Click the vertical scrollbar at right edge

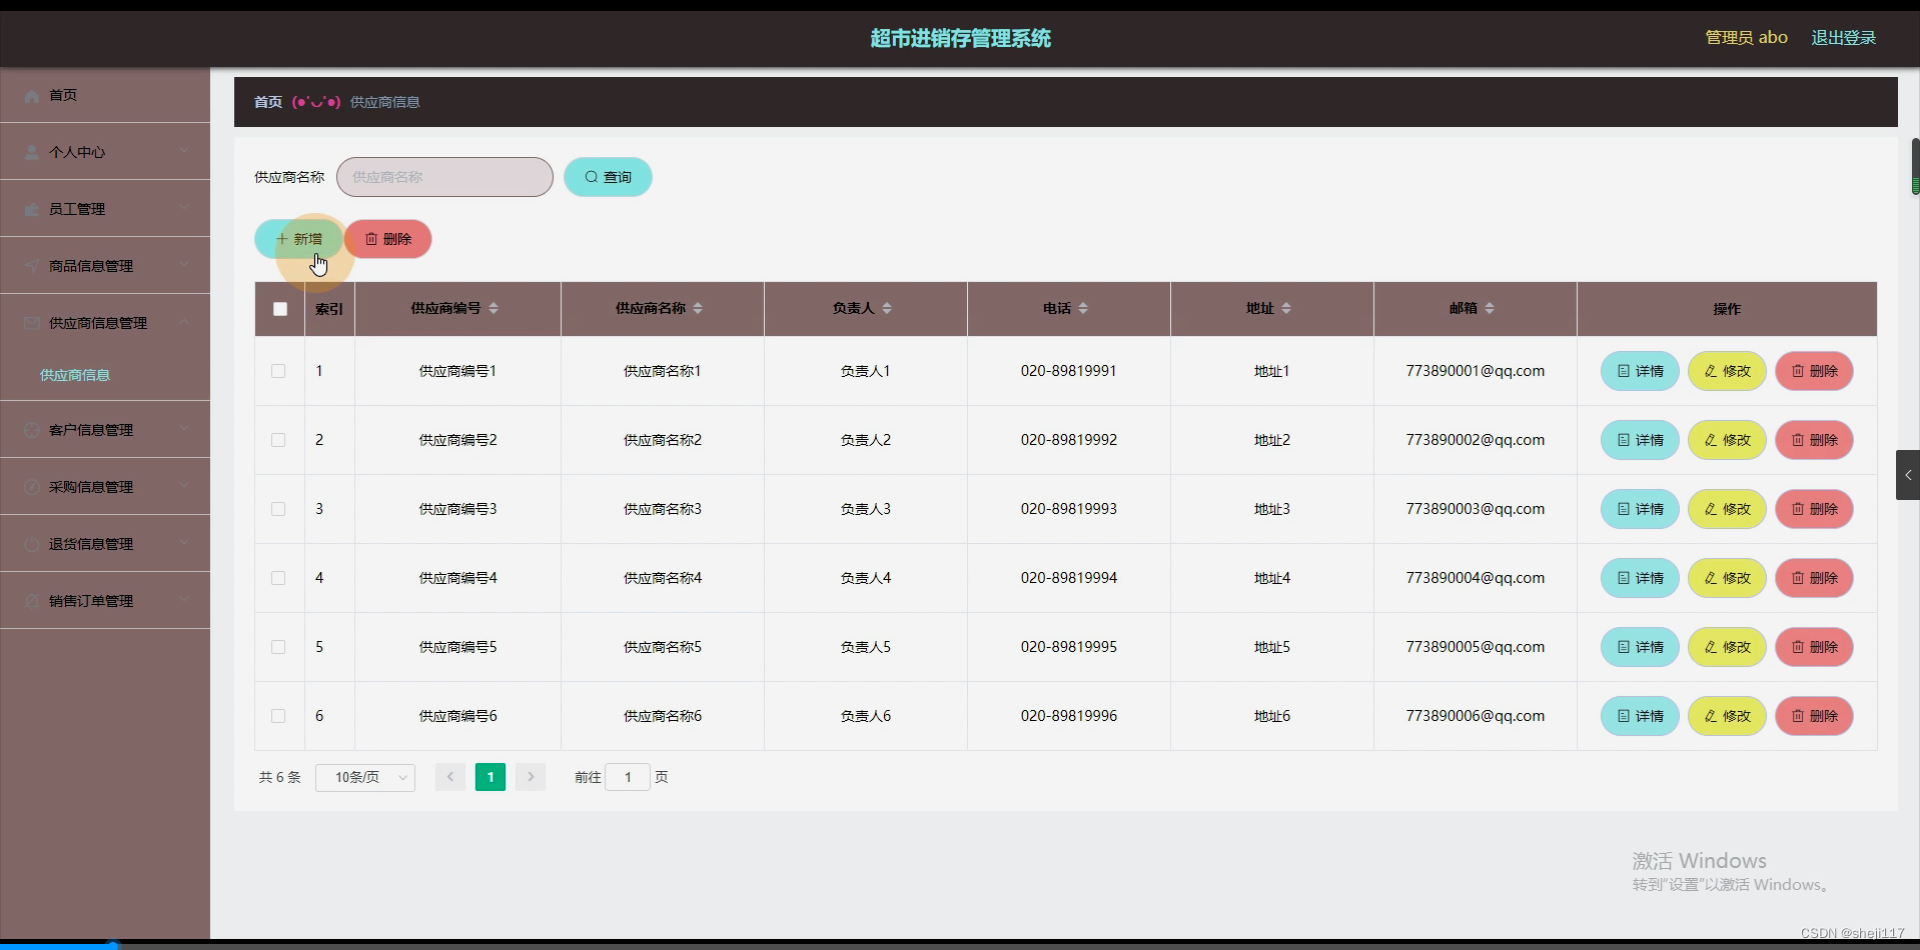pos(1915,167)
